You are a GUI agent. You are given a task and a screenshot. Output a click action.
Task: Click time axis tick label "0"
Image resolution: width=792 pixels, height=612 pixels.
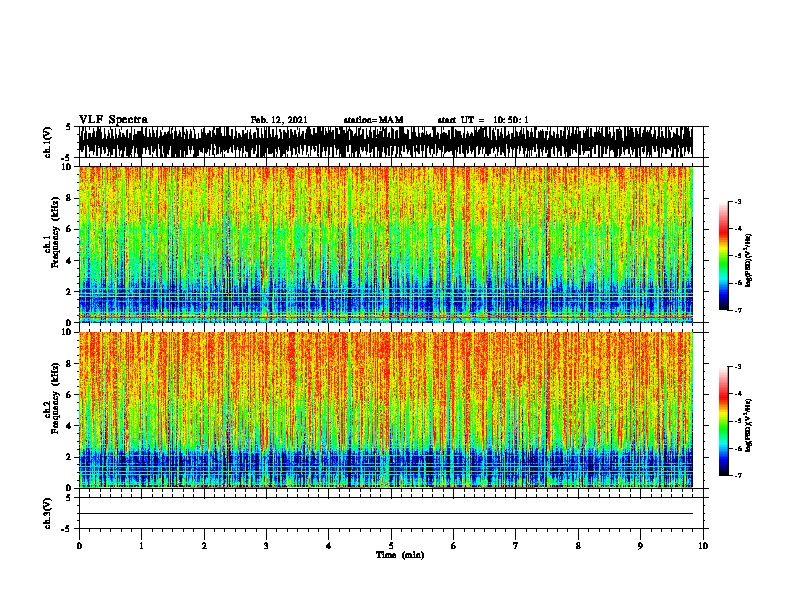point(79,546)
